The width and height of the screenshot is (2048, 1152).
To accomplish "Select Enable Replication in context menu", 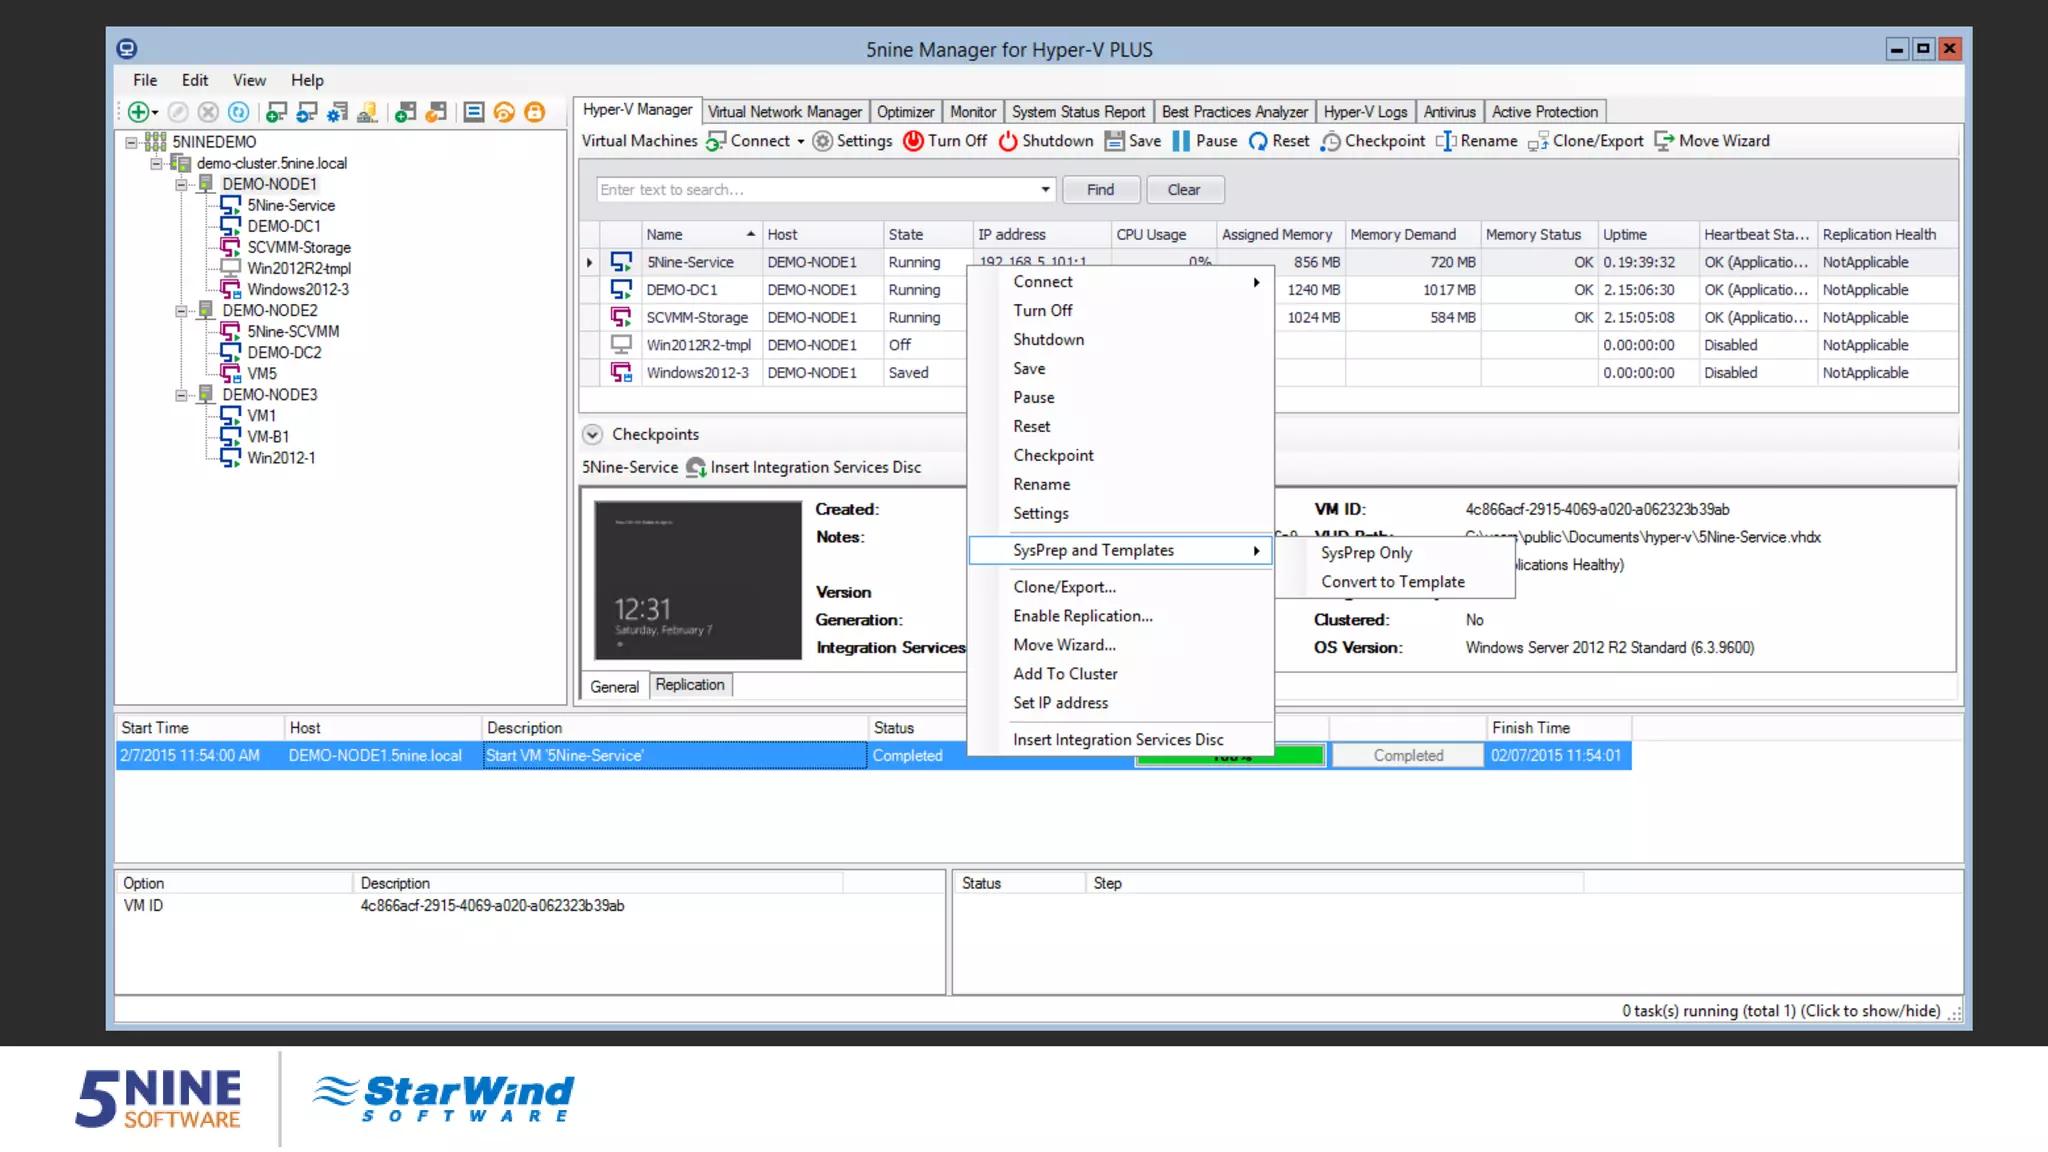I will pos(1082,616).
